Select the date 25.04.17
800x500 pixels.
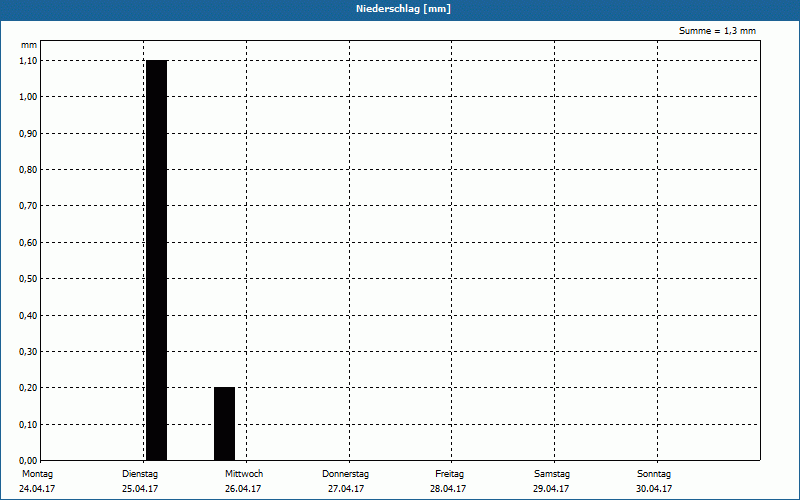tap(140, 489)
